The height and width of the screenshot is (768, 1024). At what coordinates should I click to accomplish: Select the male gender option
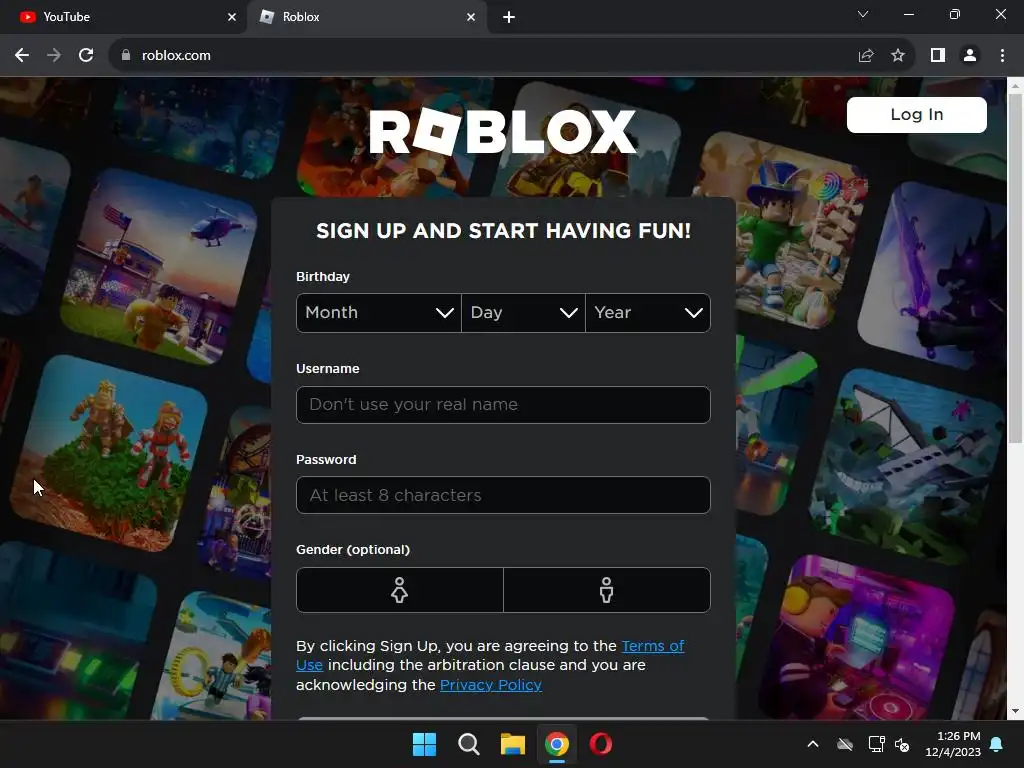click(607, 590)
